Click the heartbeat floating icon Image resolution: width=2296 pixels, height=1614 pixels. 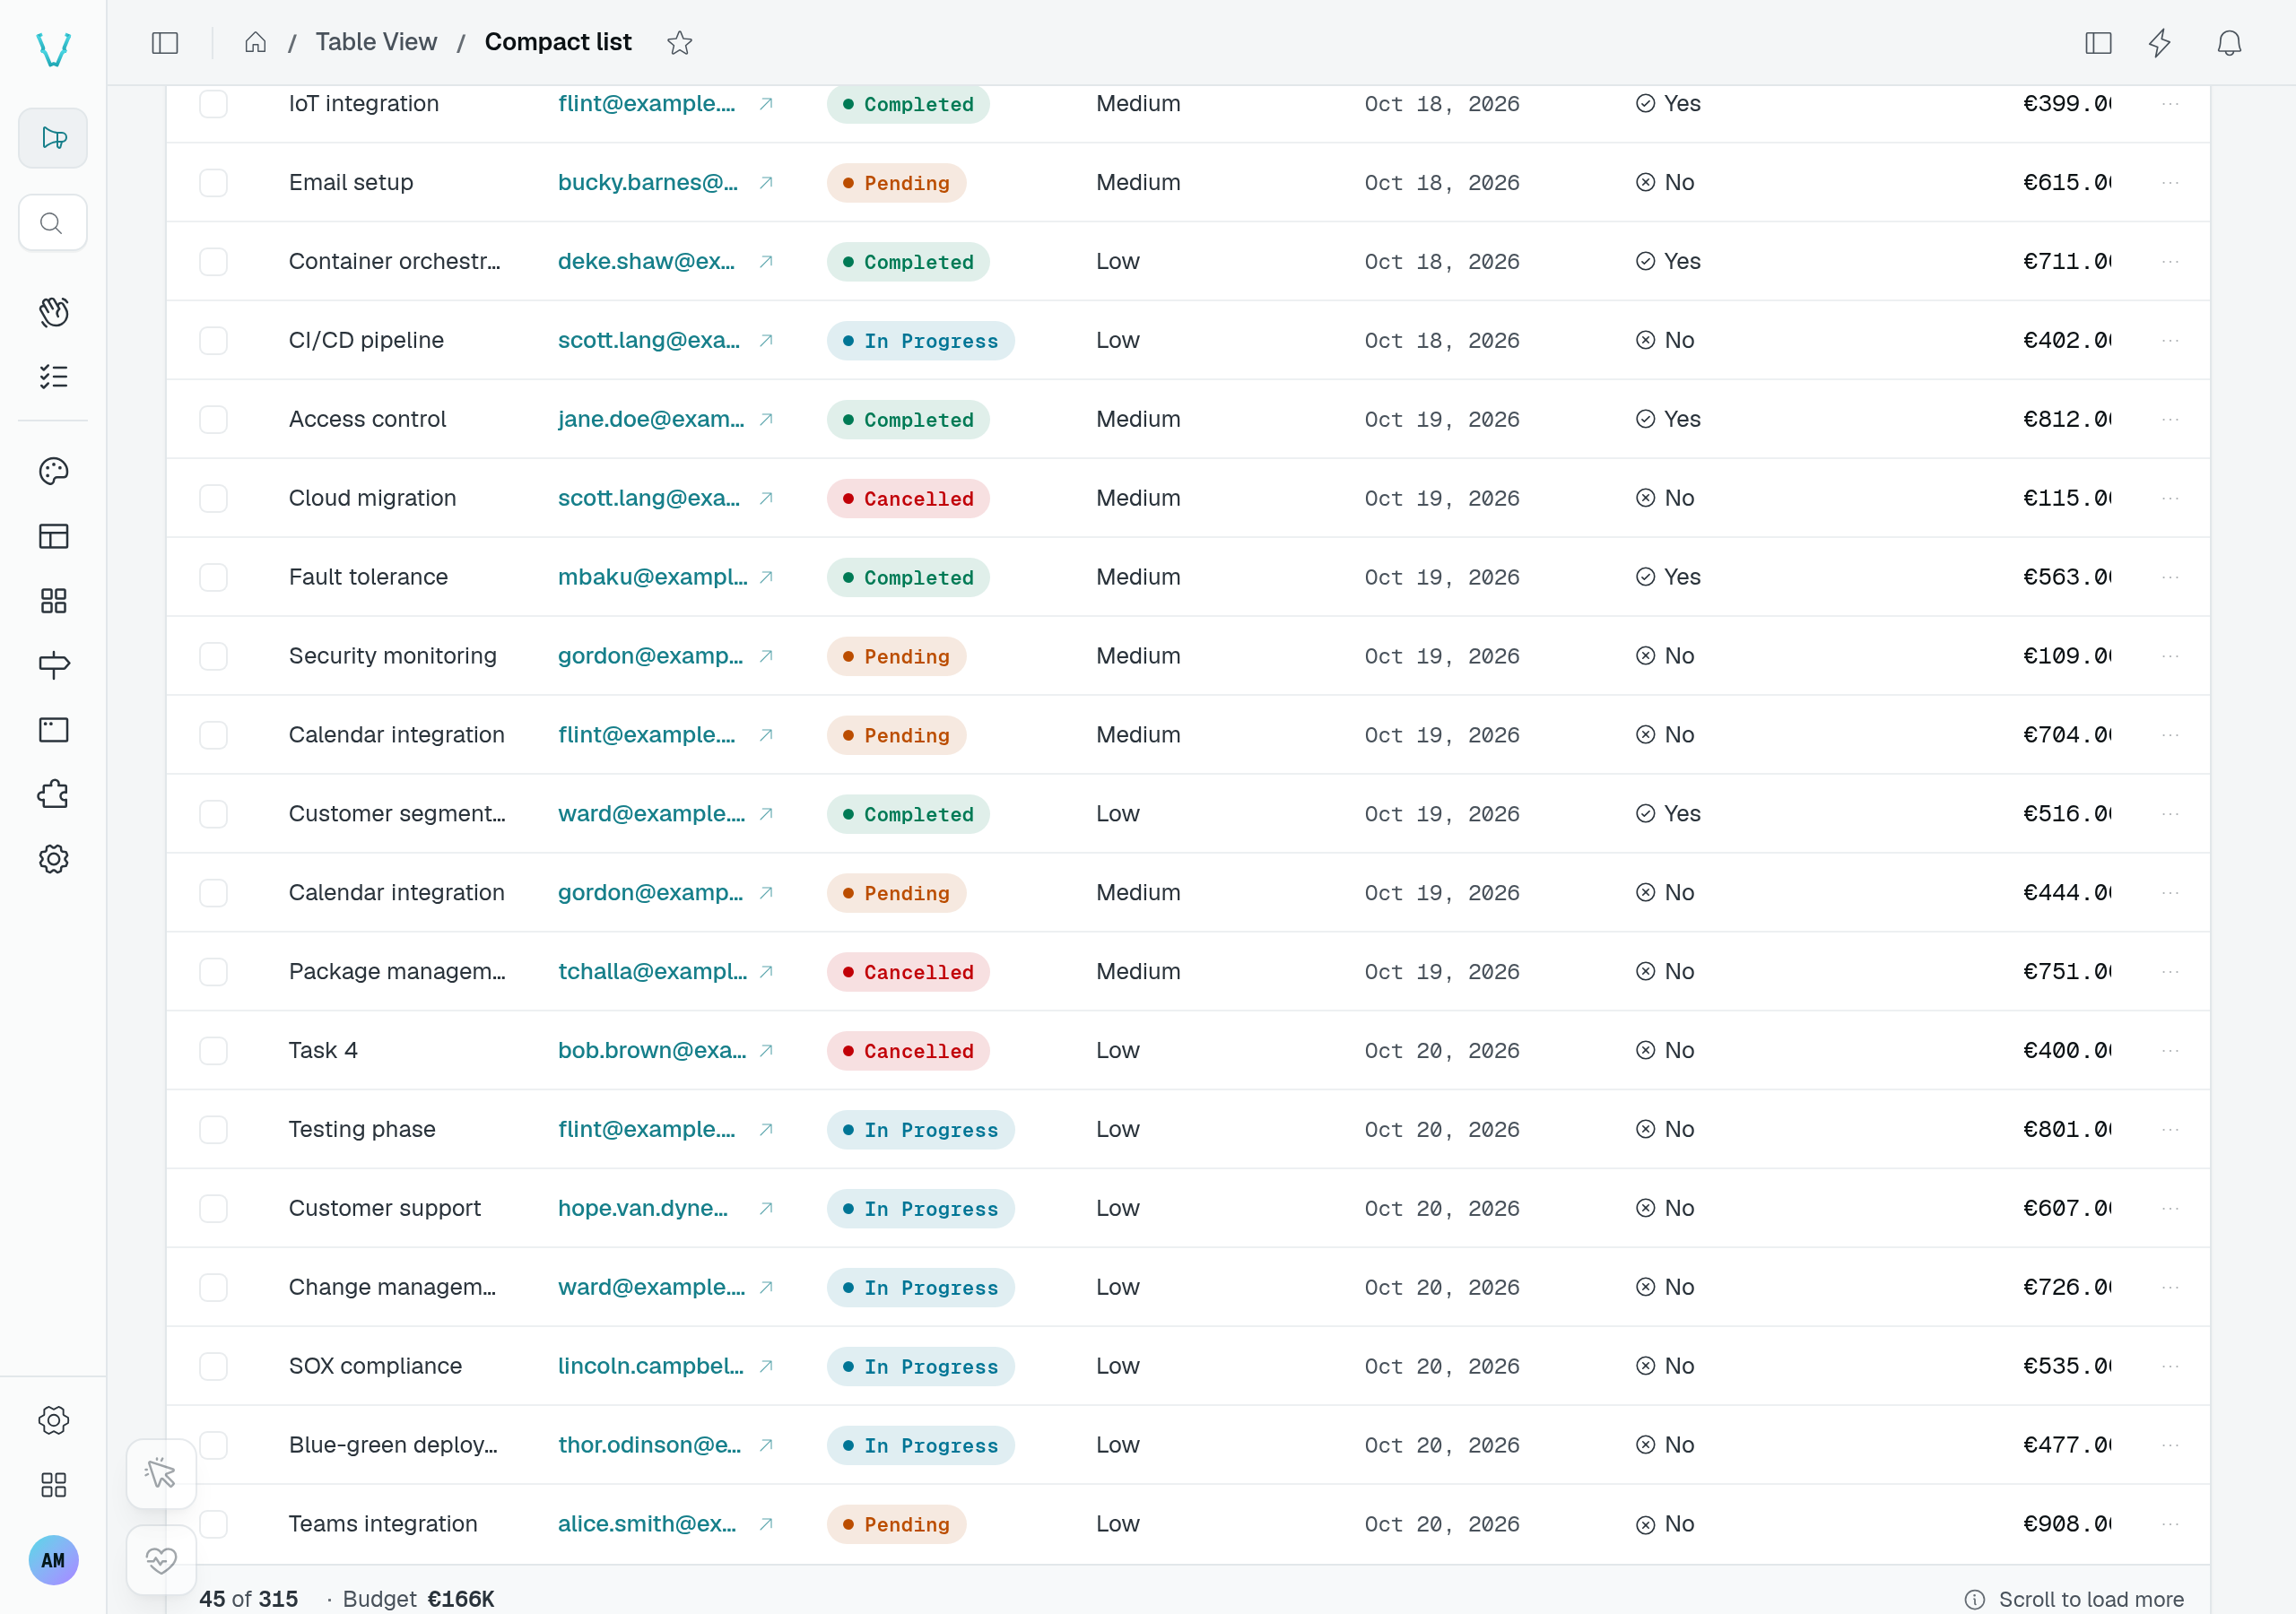pos(161,1560)
